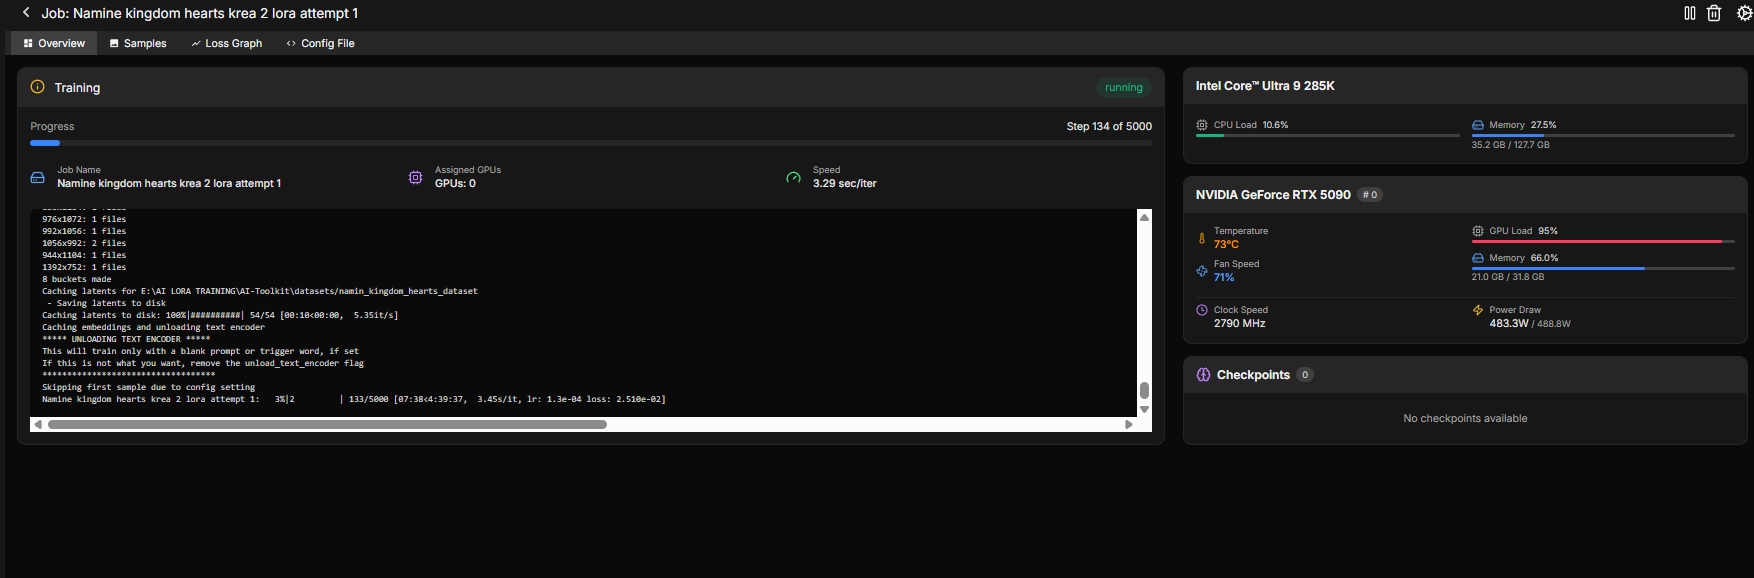1754x578 pixels.
Task: Click the Temperature thermometer icon
Action: [1202, 238]
